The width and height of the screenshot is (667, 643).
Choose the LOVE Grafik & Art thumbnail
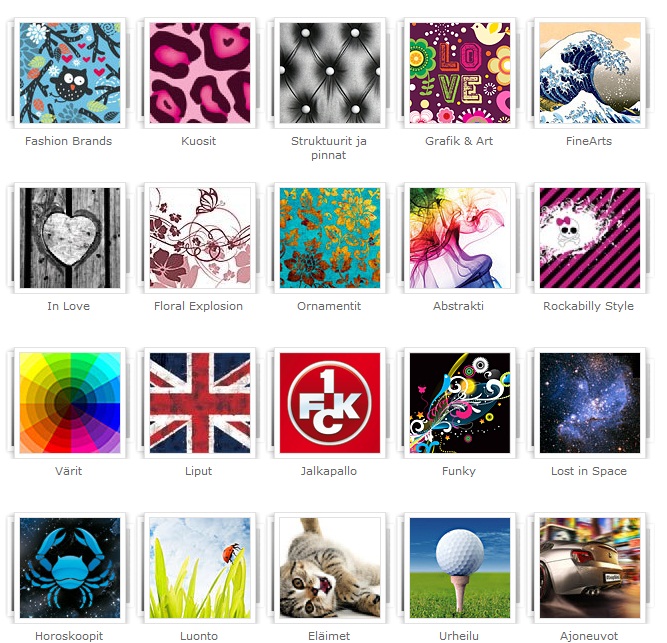(x=460, y=73)
